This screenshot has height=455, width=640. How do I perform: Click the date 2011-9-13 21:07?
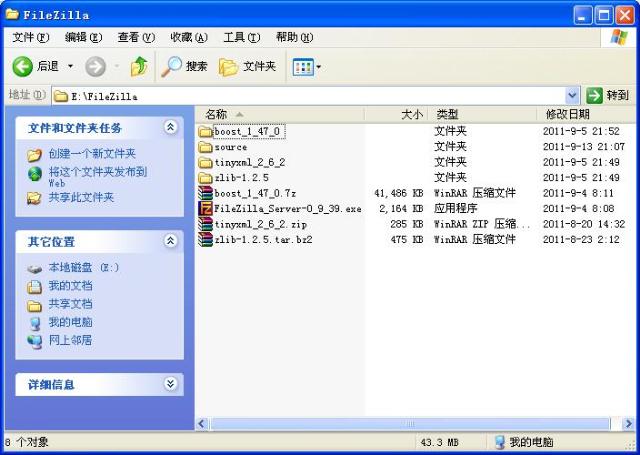point(584,147)
